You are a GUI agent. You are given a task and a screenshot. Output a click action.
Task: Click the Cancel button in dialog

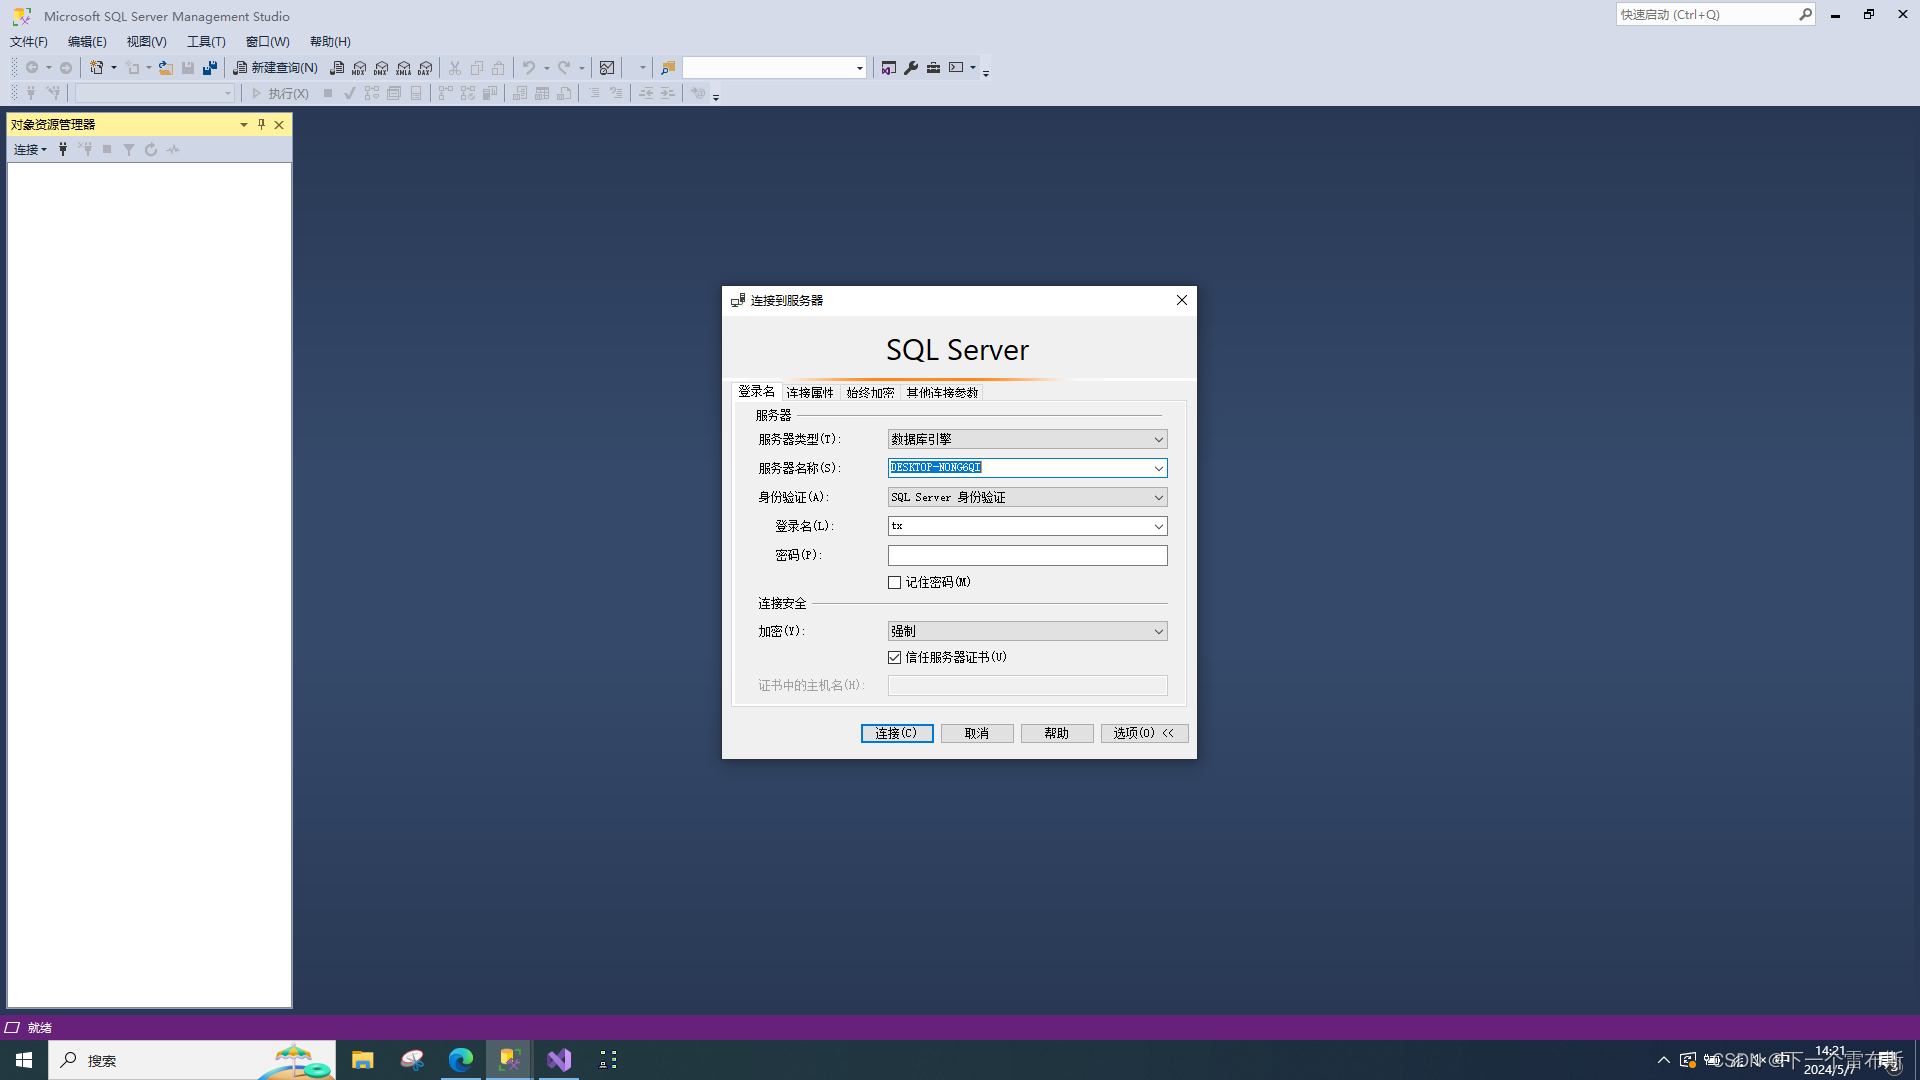coord(977,733)
